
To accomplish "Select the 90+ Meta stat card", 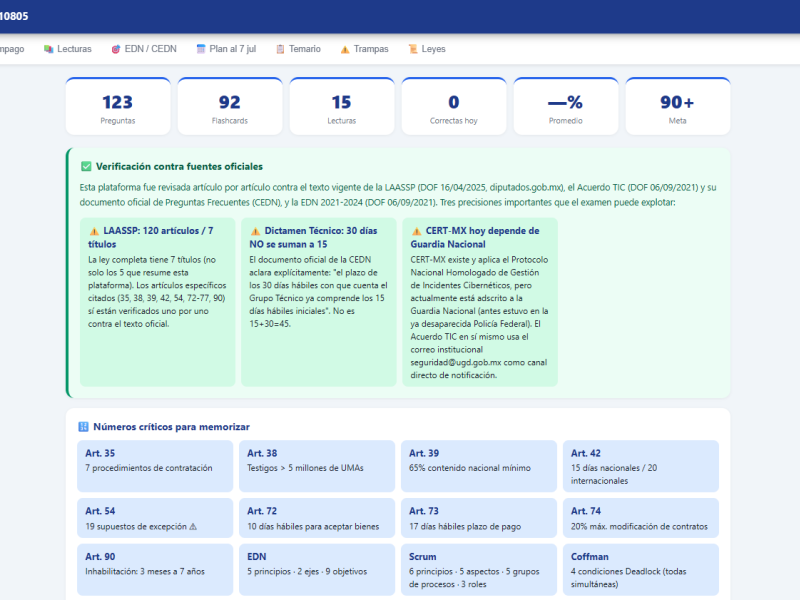I will (678, 106).
